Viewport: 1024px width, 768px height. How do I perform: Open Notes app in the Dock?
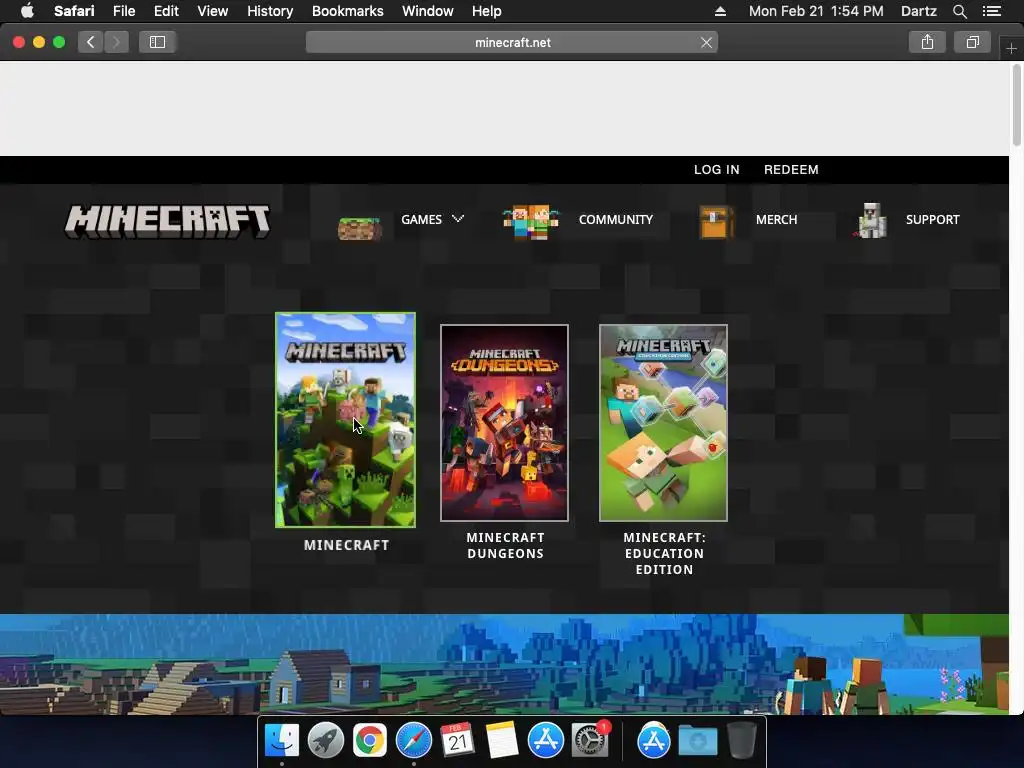[502, 740]
